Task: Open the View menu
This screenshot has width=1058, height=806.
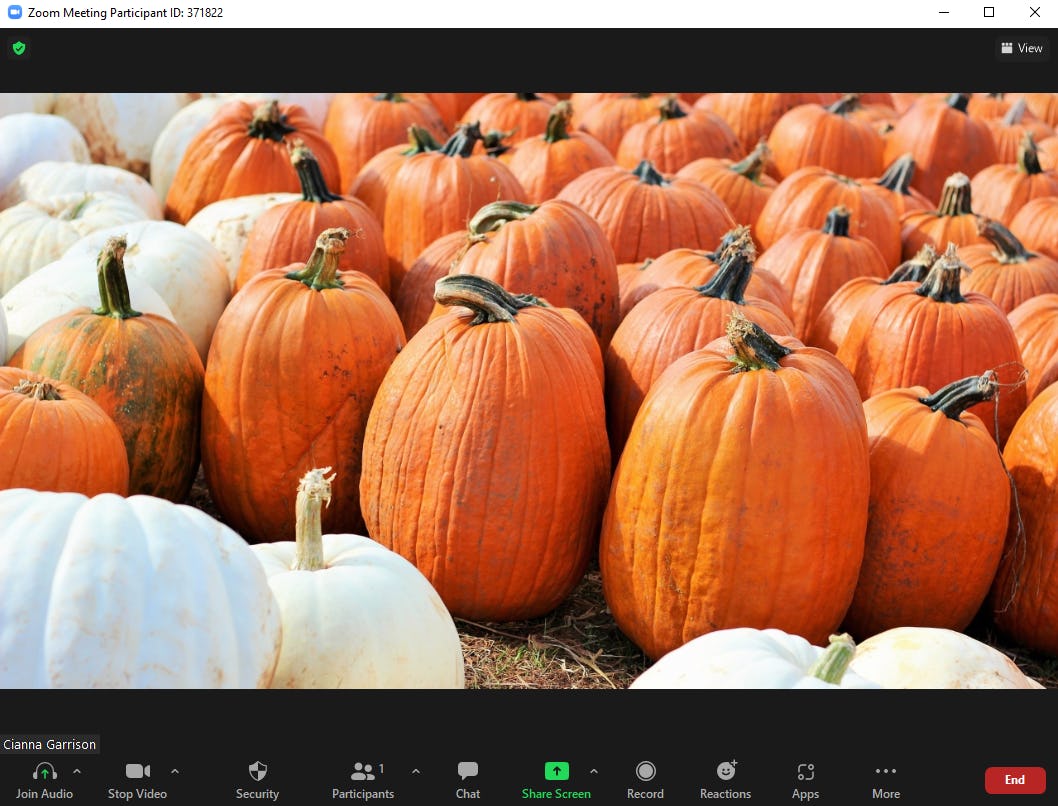Action: point(1021,47)
